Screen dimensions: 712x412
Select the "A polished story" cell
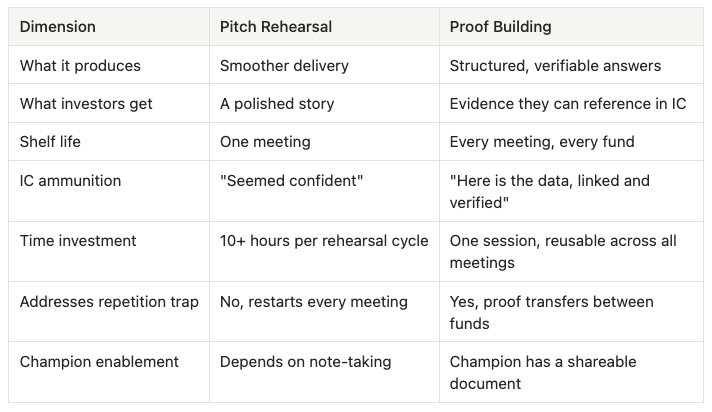(277, 104)
